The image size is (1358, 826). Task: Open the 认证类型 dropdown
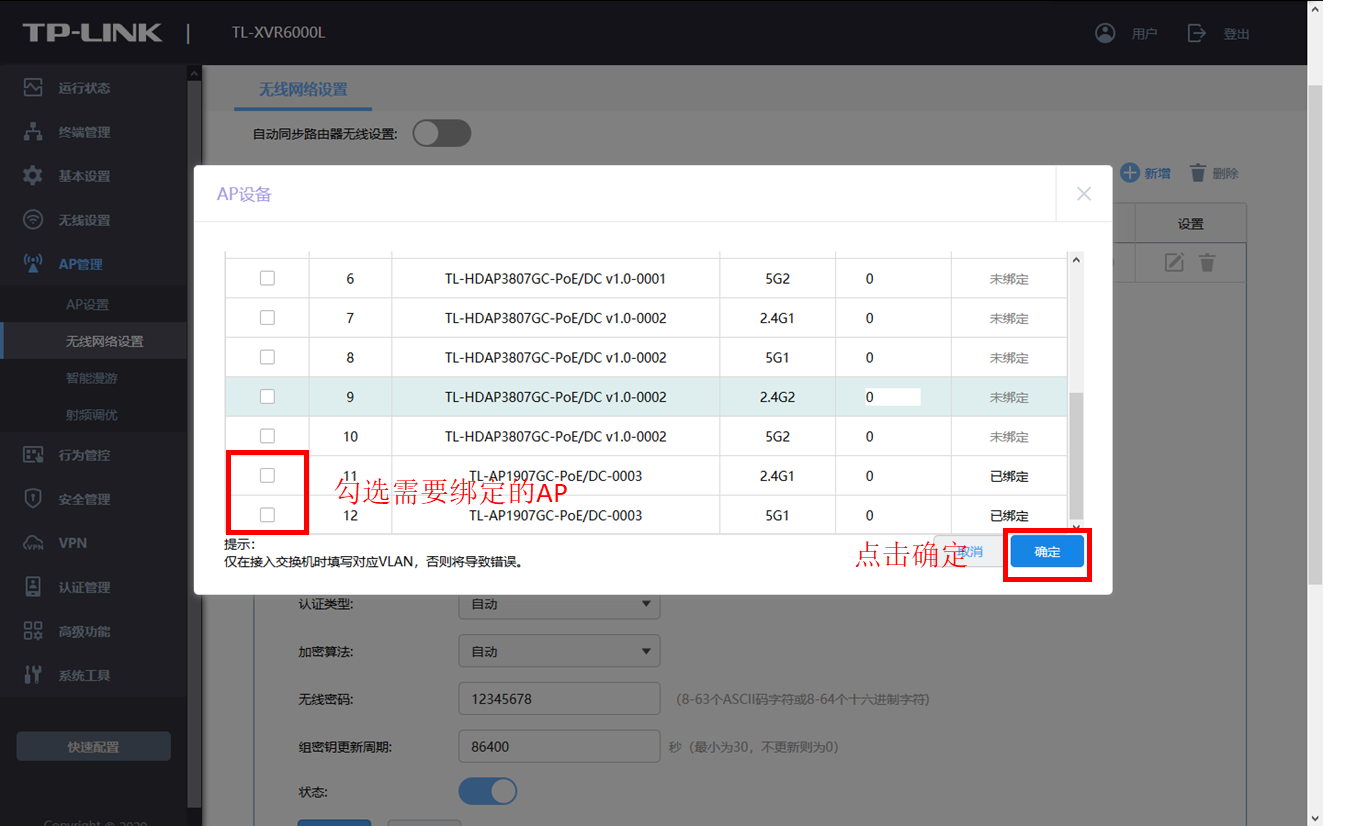click(x=559, y=604)
